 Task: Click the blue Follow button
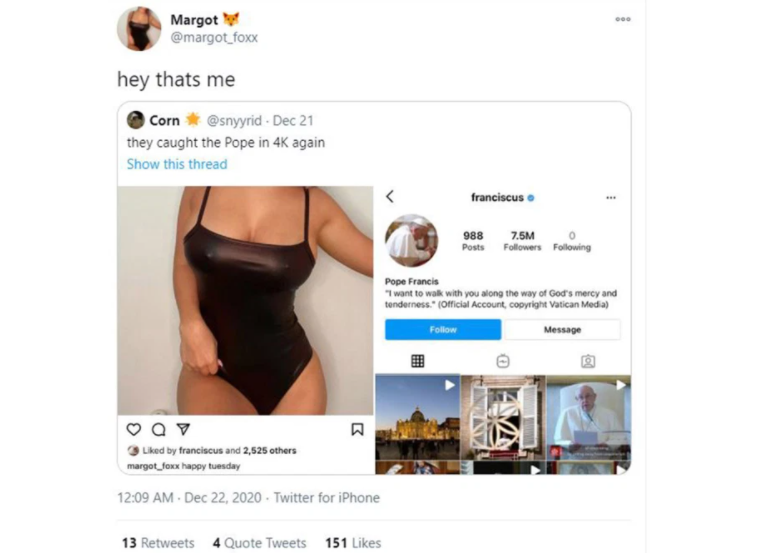[443, 329]
